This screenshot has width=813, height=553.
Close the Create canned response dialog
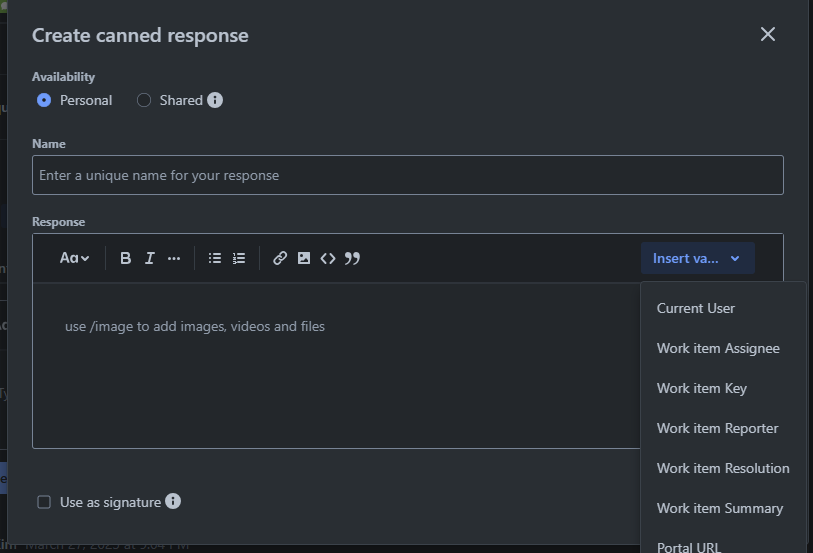point(768,34)
